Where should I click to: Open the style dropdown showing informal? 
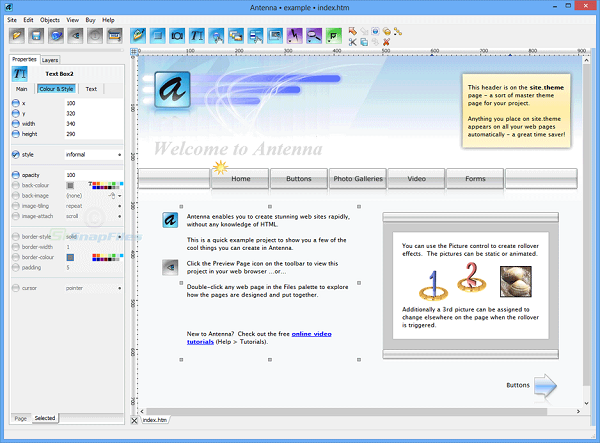pos(94,155)
